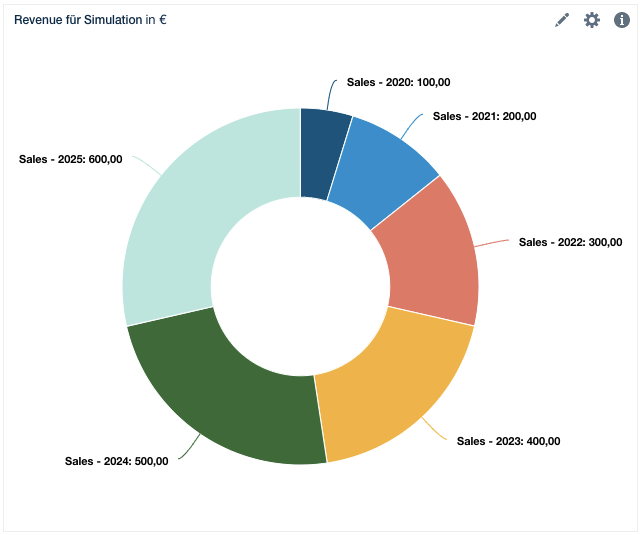Open the gear settings icon
This screenshot has height=535, width=642.
[592, 20]
